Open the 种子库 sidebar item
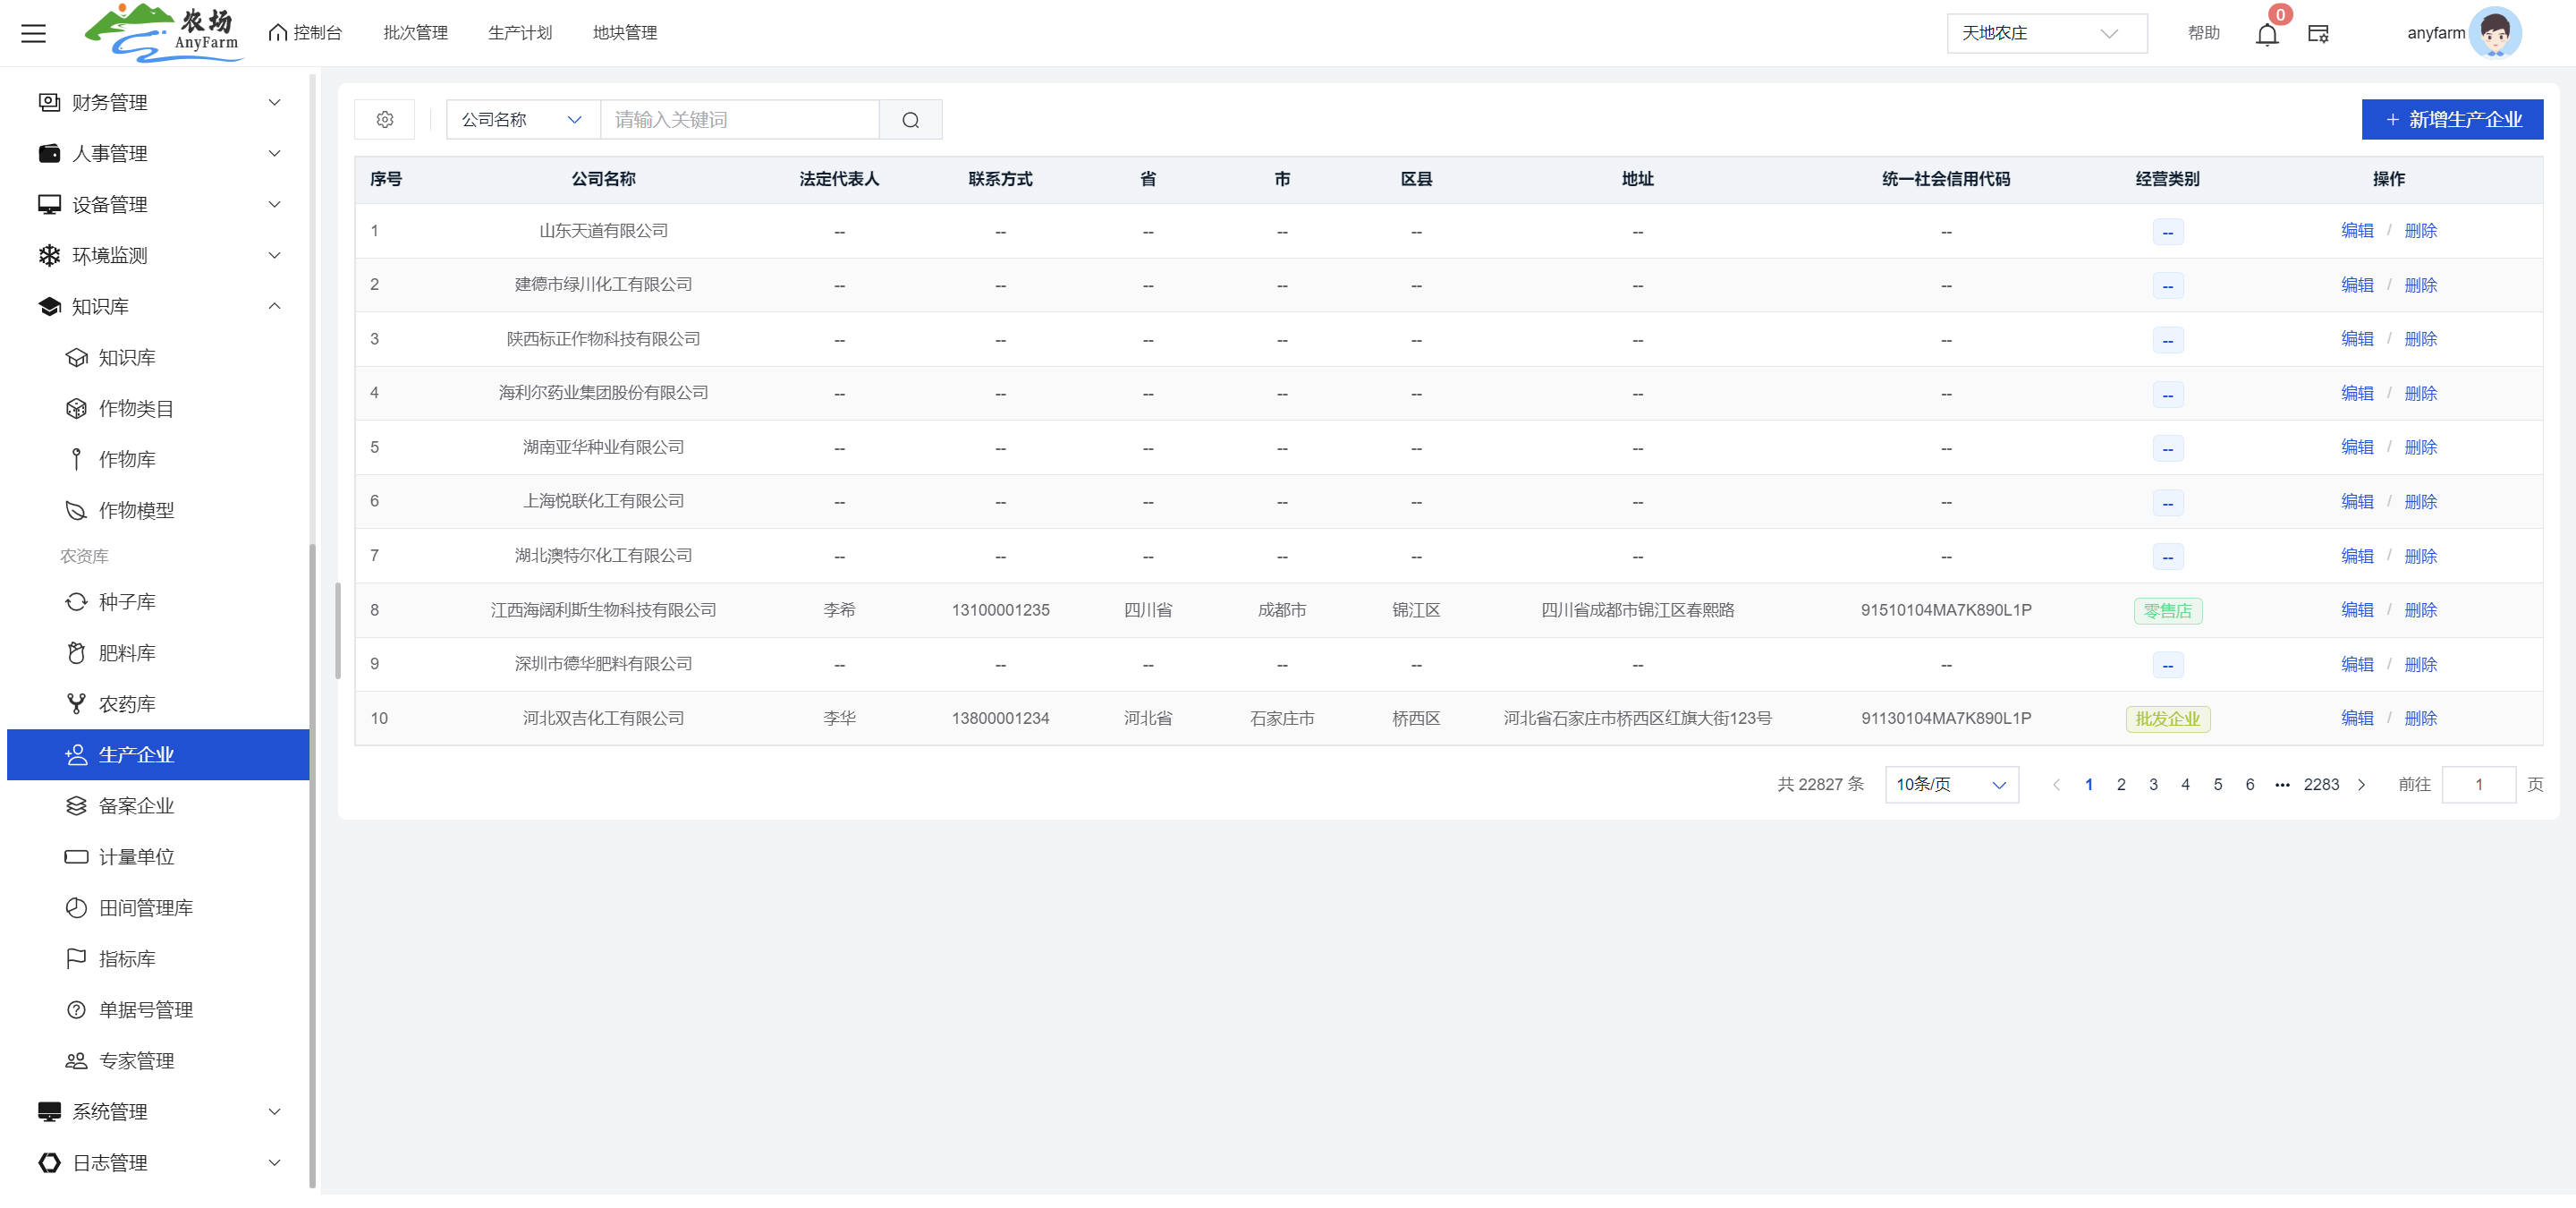Image resolution: width=2576 pixels, height=1208 pixels. point(127,602)
